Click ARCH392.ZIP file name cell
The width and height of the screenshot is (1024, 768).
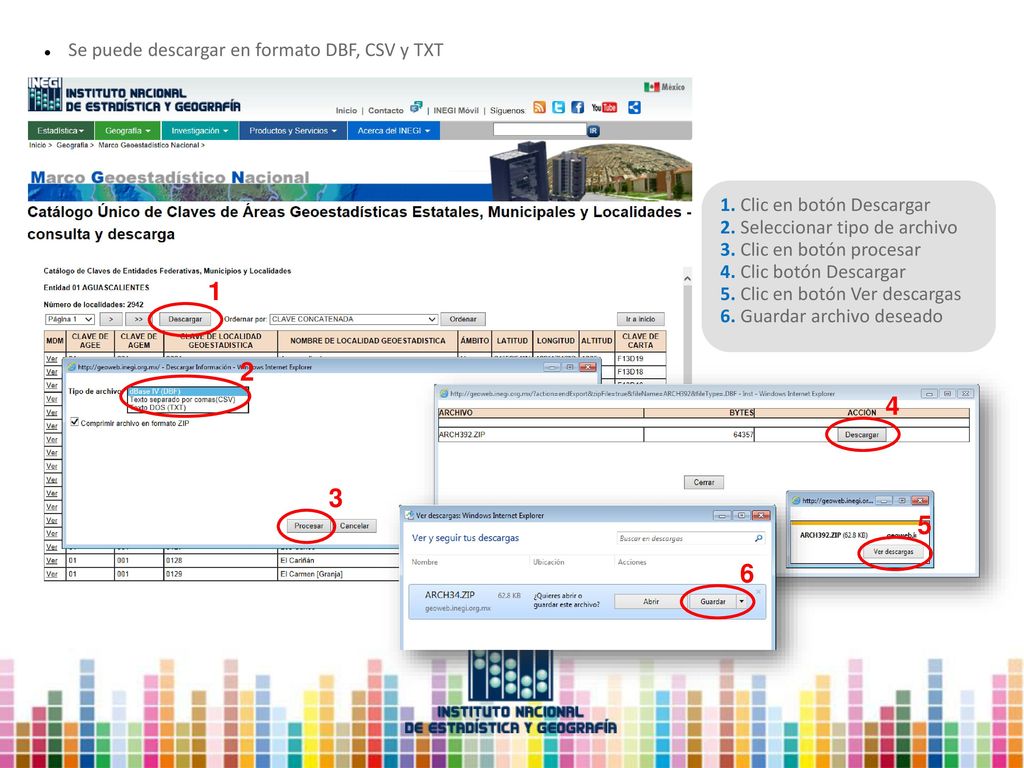541,435
